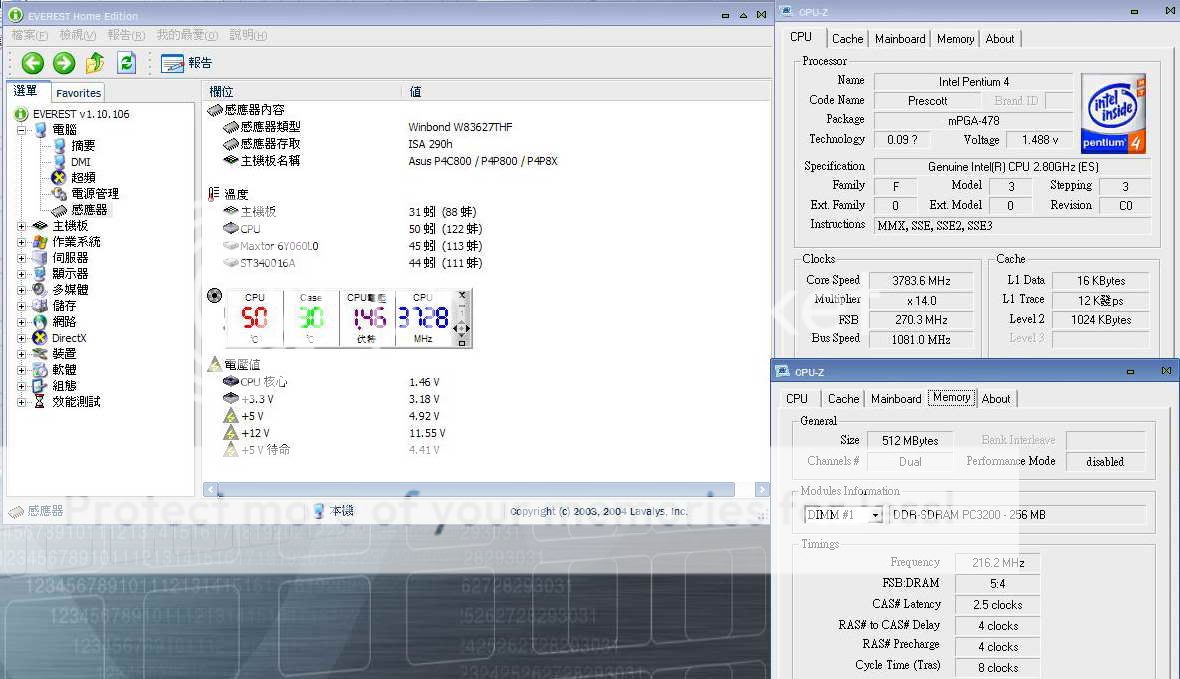Click the Intel Pentium 4 logo in CPU-Z
1180x679 pixels.
(x=1113, y=113)
